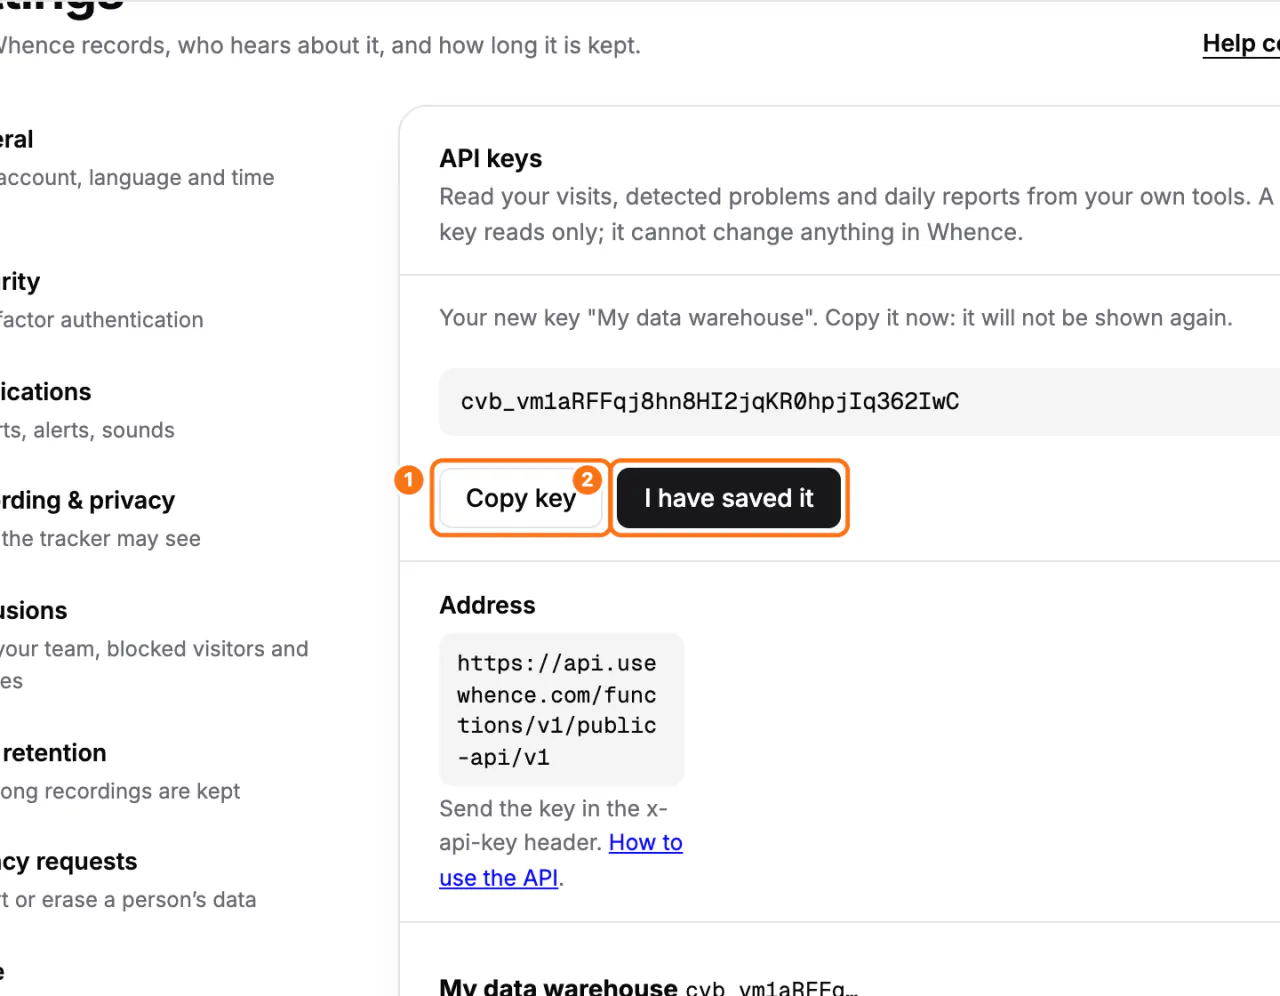This screenshot has height=996, width=1280.
Task: Open the section about factor authentication
Action: [x=102, y=301]
